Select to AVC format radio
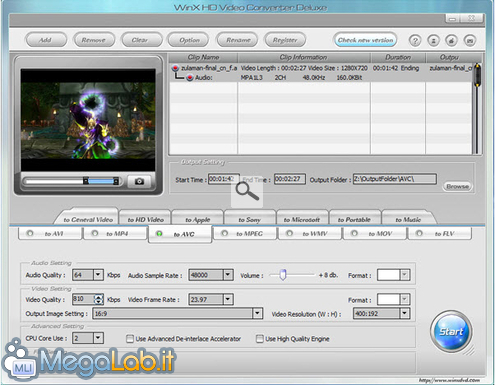The image size is (495, 385). click(159, 234)
